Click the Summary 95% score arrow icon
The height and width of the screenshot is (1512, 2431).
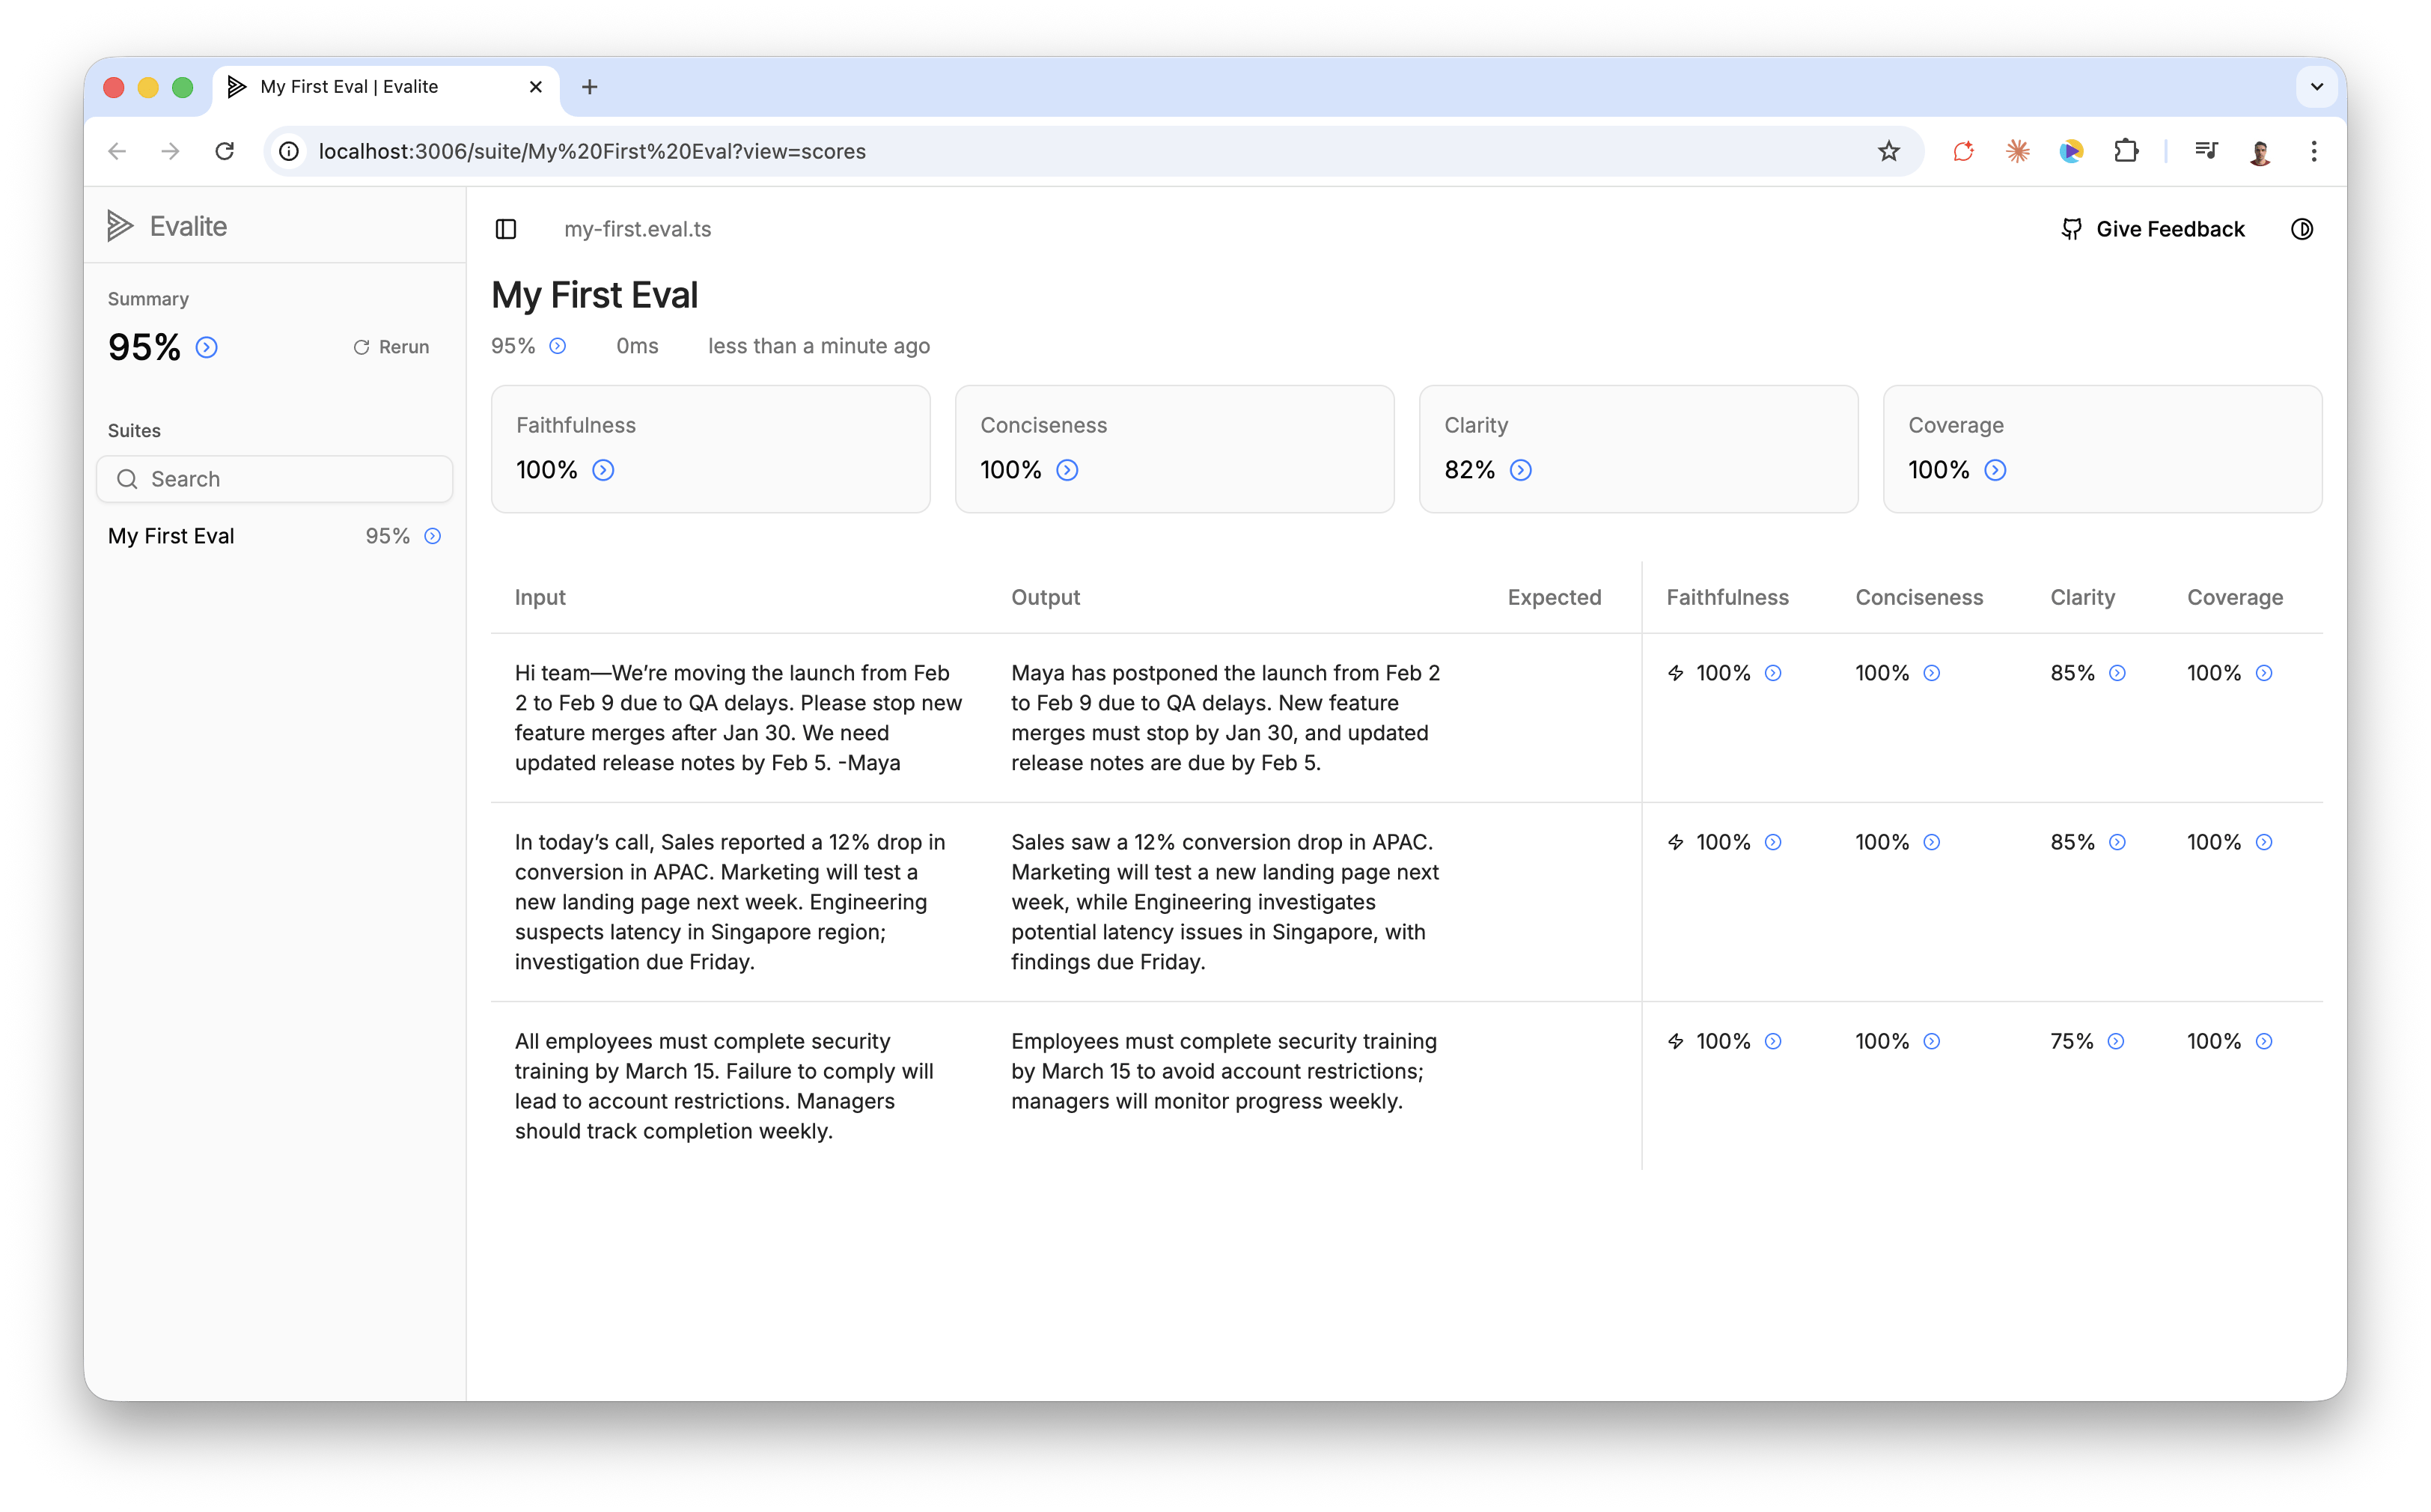(x=207, y=347)
